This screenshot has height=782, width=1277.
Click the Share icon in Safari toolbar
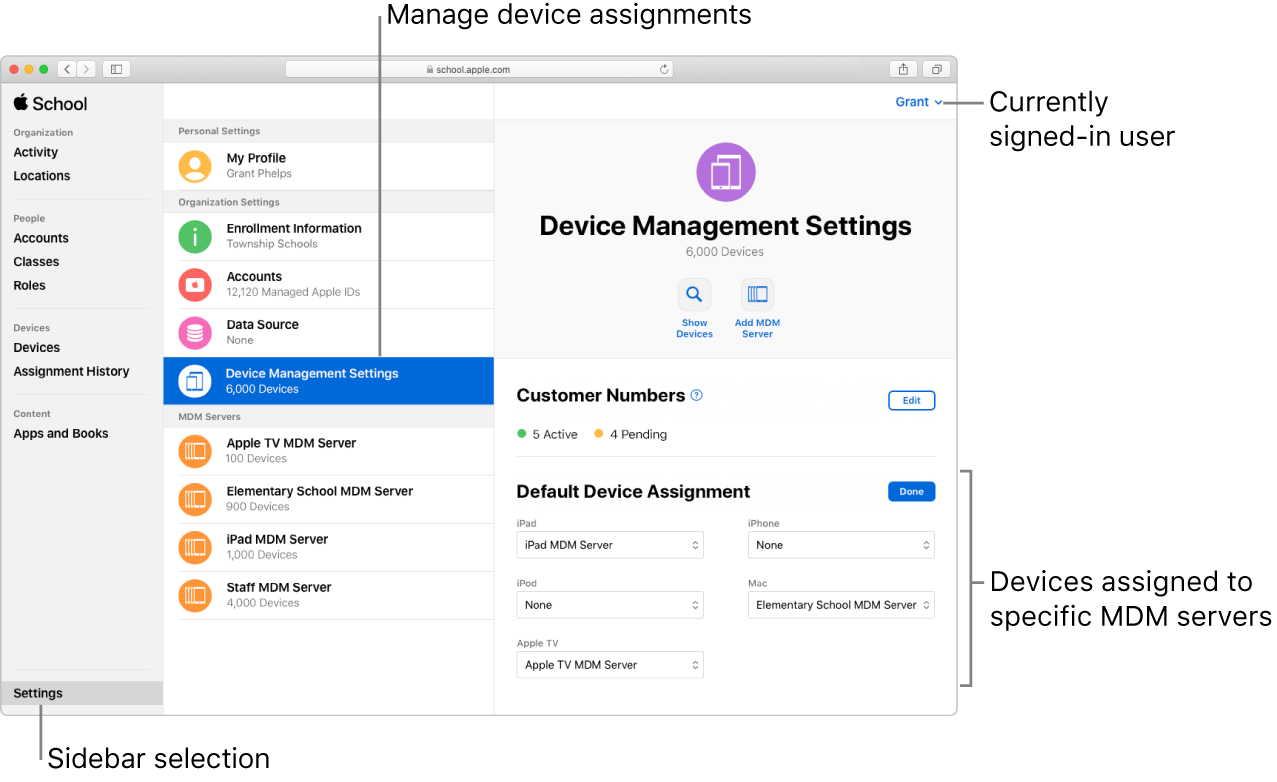[903, 69]
